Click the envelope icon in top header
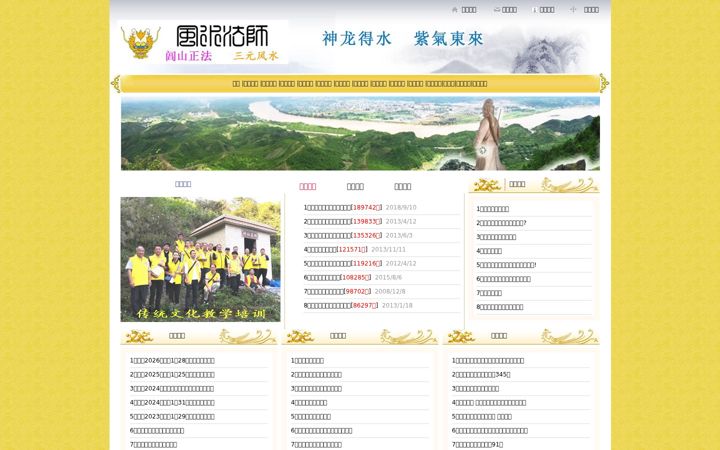Image resolution: width=720 pixels, height=450 pixels. [497, 10]
